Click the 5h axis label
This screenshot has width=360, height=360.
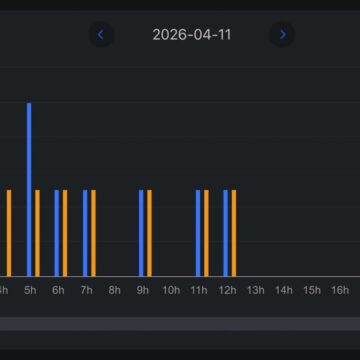tap(30, 290)
